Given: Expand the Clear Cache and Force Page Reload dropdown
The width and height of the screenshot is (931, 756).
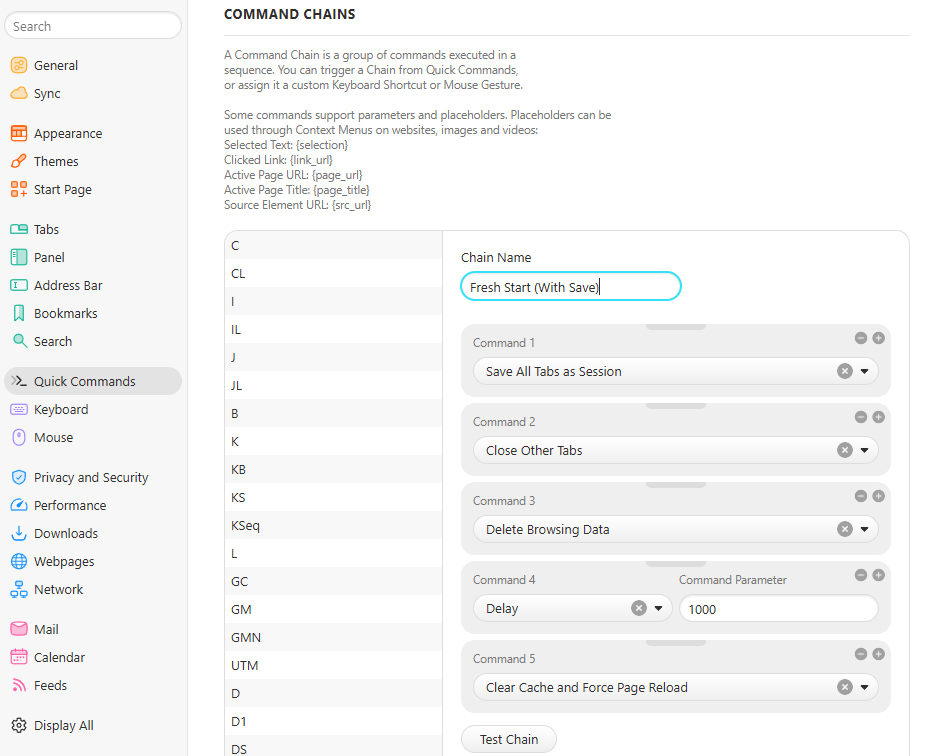Looking at the screenshot, I should [x=864, y=687].
